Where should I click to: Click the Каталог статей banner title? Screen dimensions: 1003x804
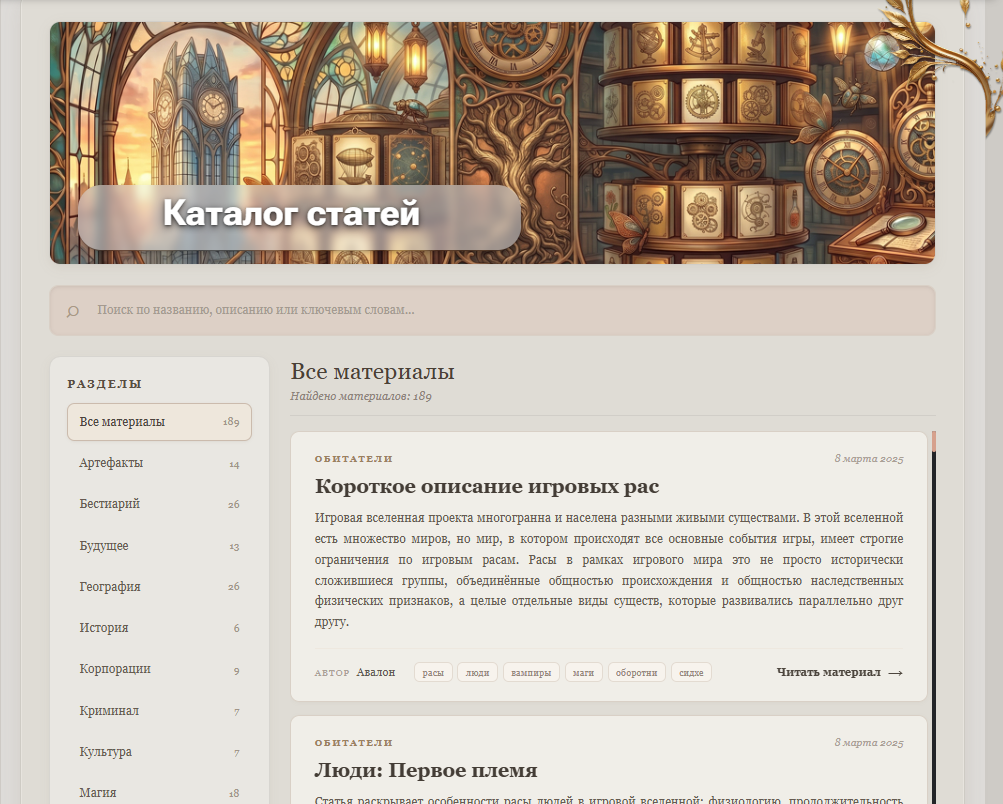[x=291, y=213]
